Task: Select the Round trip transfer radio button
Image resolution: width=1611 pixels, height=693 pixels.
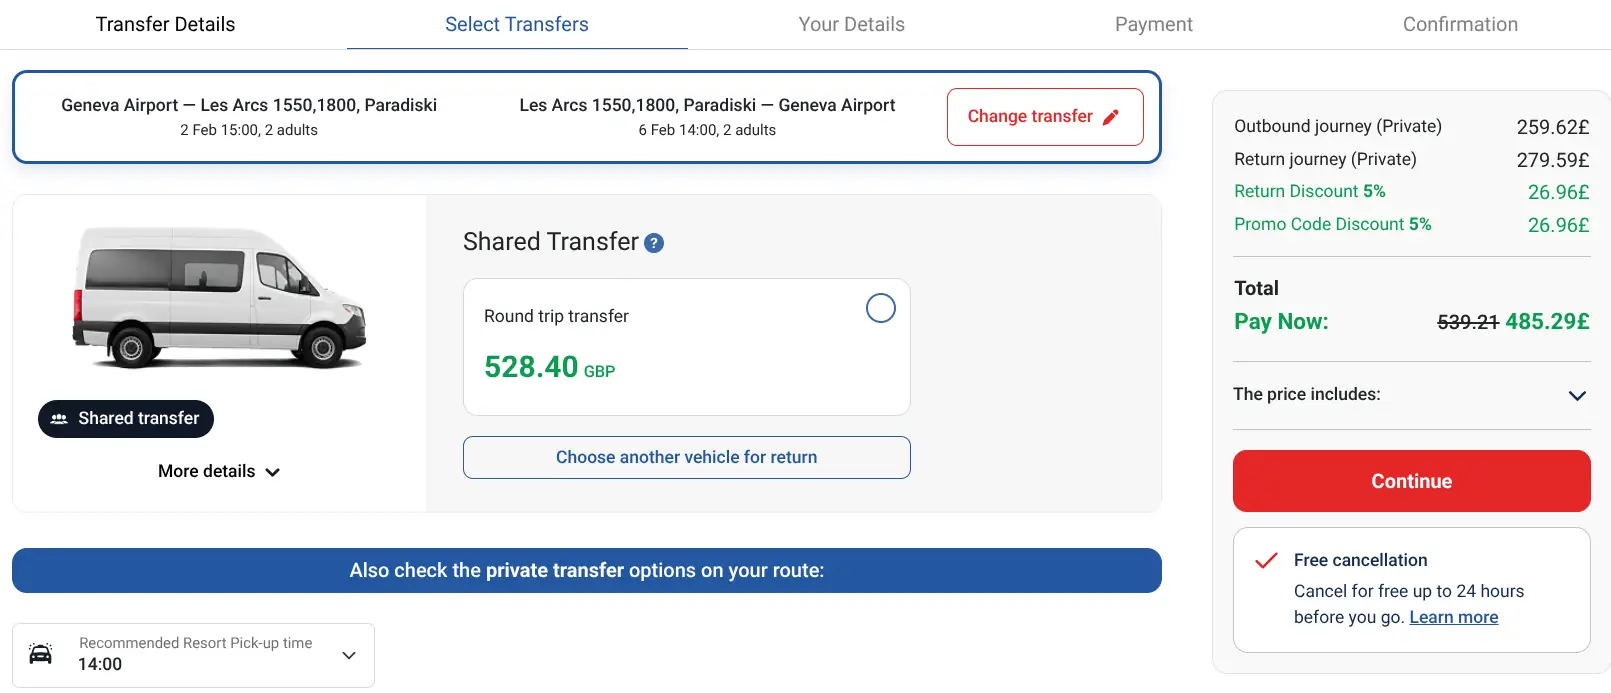Action: point(880,308)
